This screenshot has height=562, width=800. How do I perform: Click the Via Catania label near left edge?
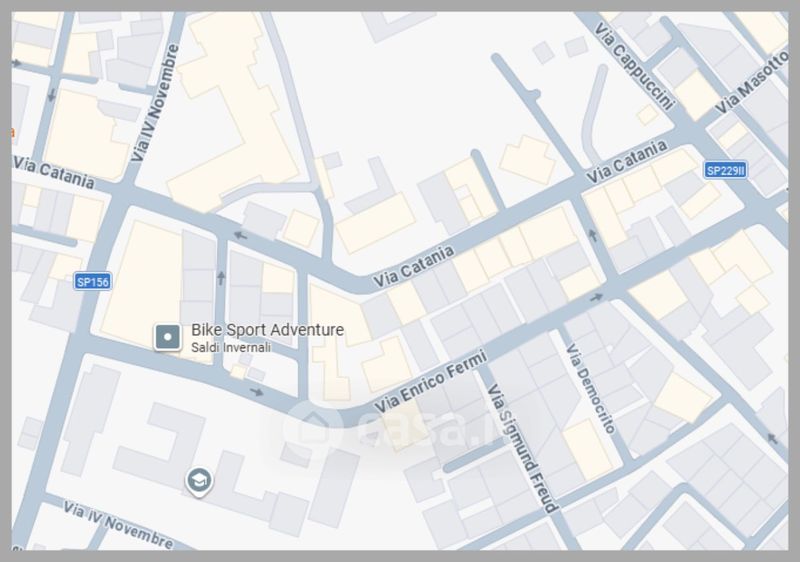[x=54, y=172]
